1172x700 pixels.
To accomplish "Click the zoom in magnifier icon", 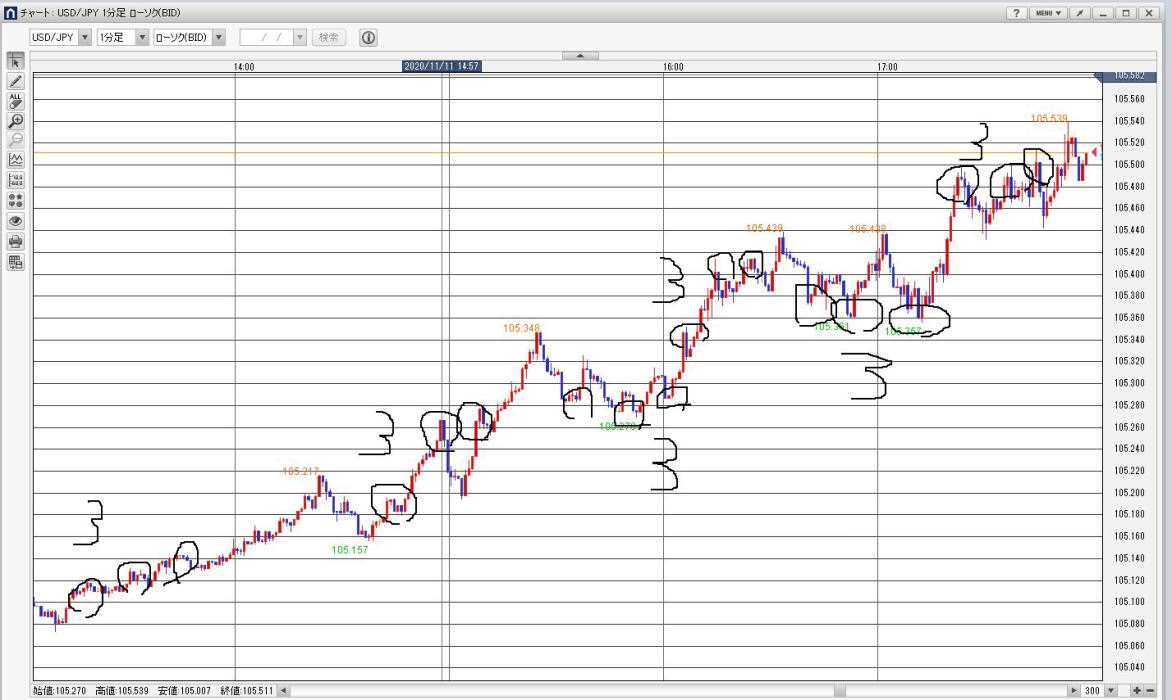I will click(15, 121).
